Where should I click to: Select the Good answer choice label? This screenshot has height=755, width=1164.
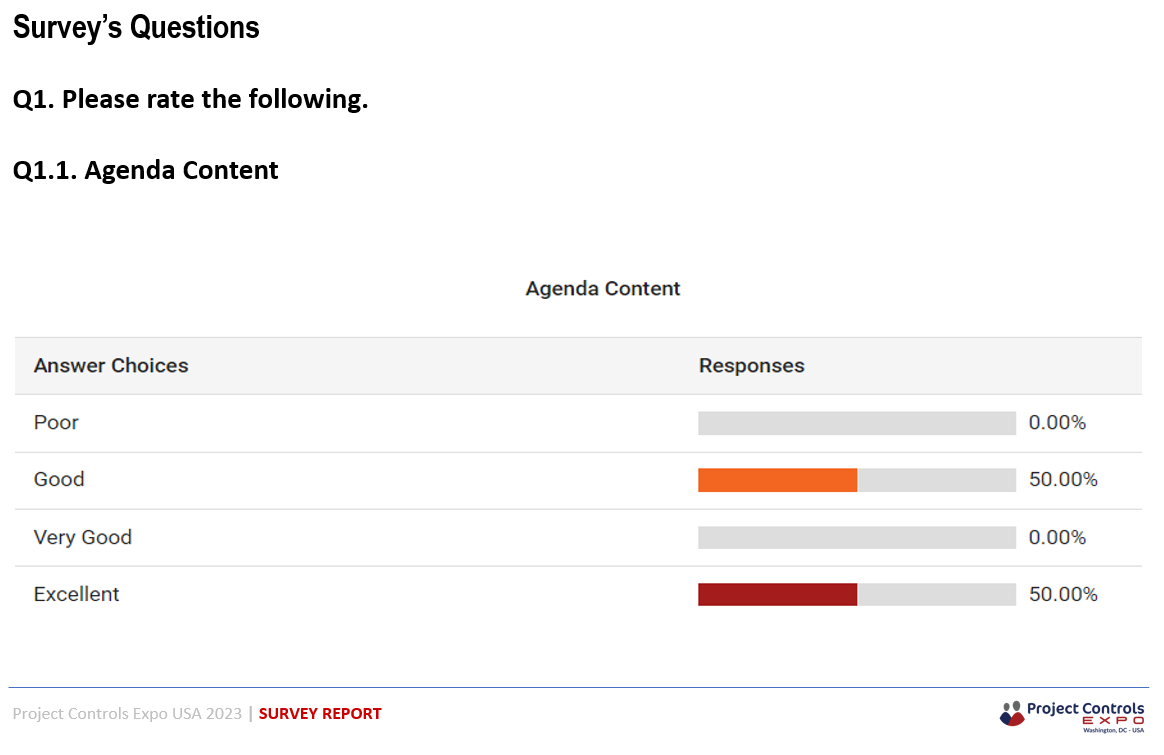pos(59,480)
